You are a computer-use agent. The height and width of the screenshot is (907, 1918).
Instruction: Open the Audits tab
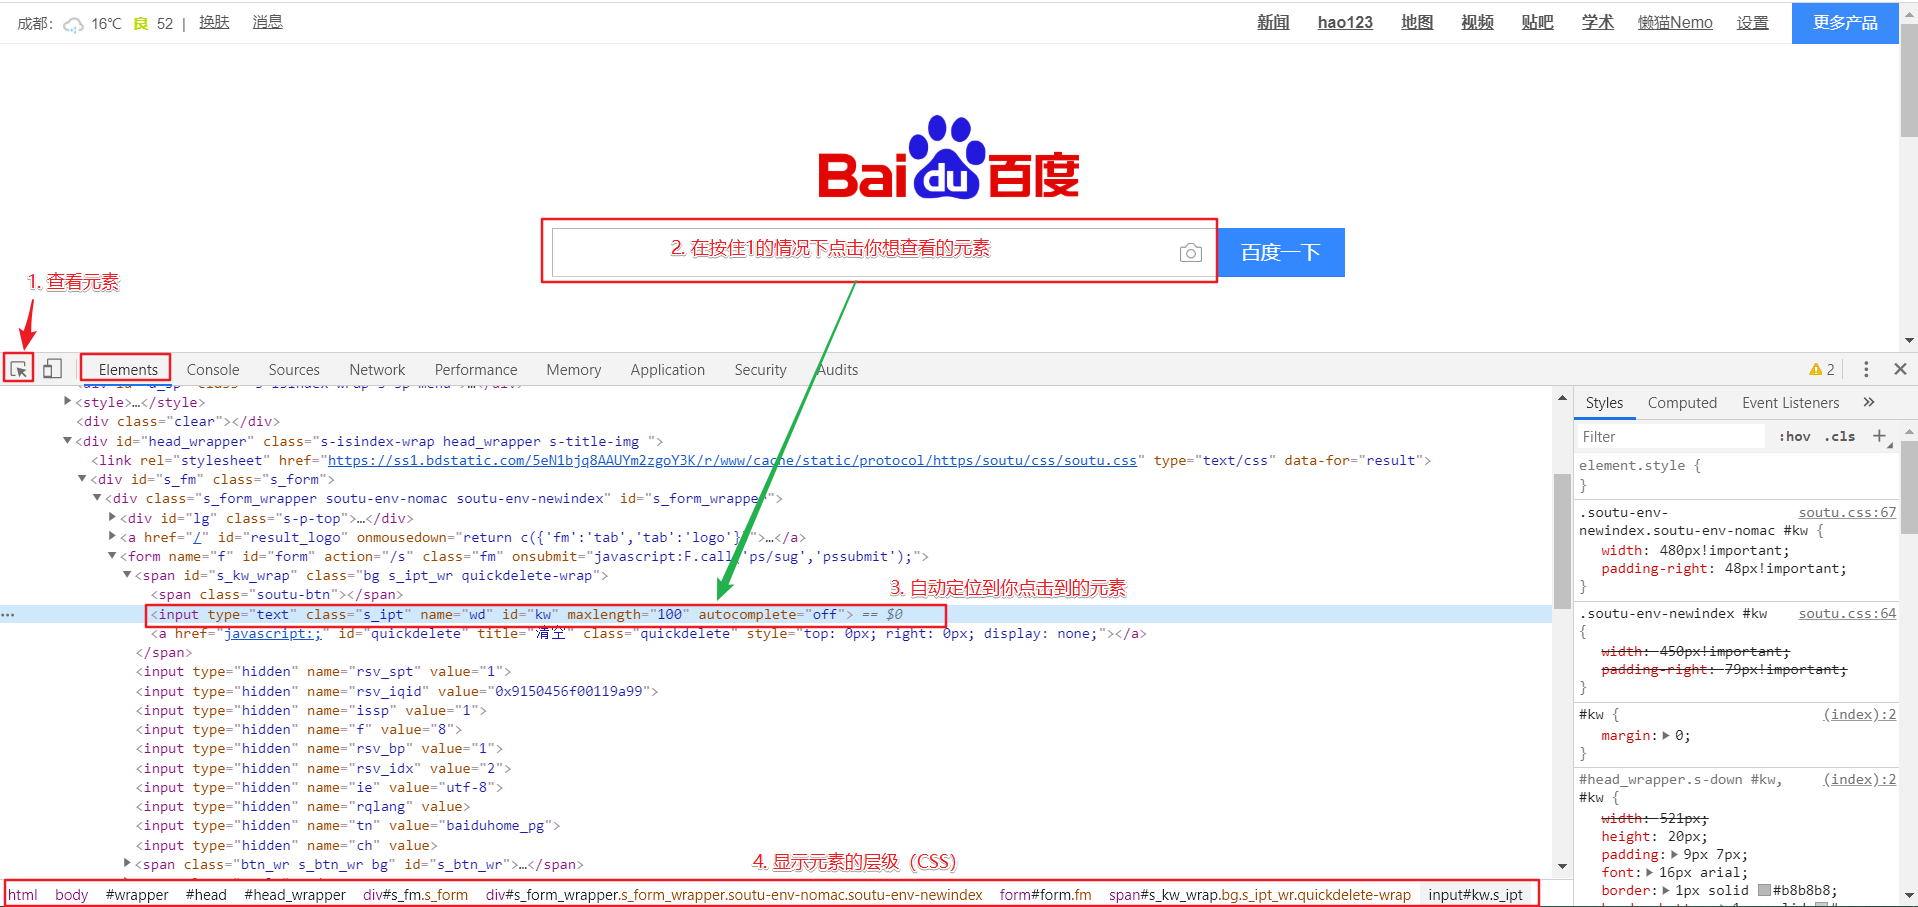coord(838,369)
